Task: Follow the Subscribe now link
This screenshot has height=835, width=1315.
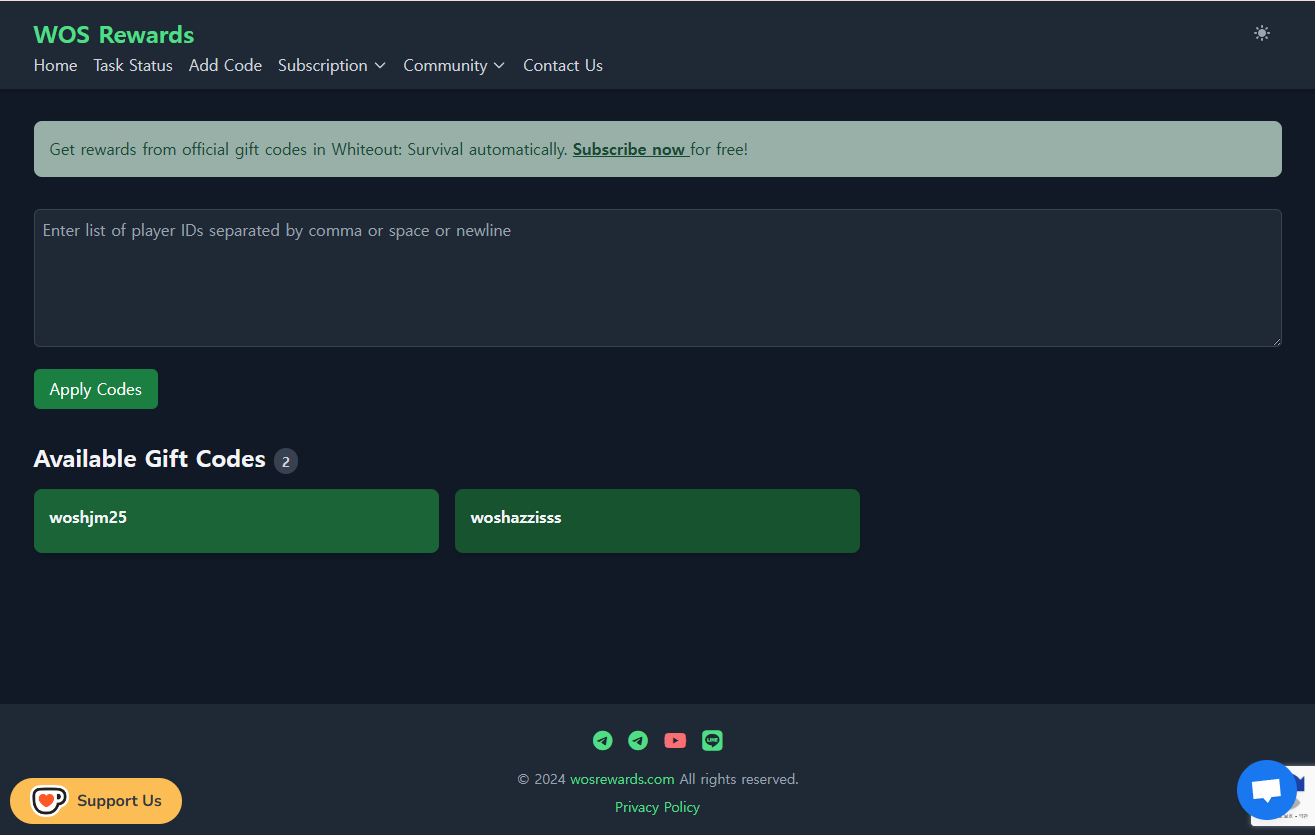Action: [629, 149]
